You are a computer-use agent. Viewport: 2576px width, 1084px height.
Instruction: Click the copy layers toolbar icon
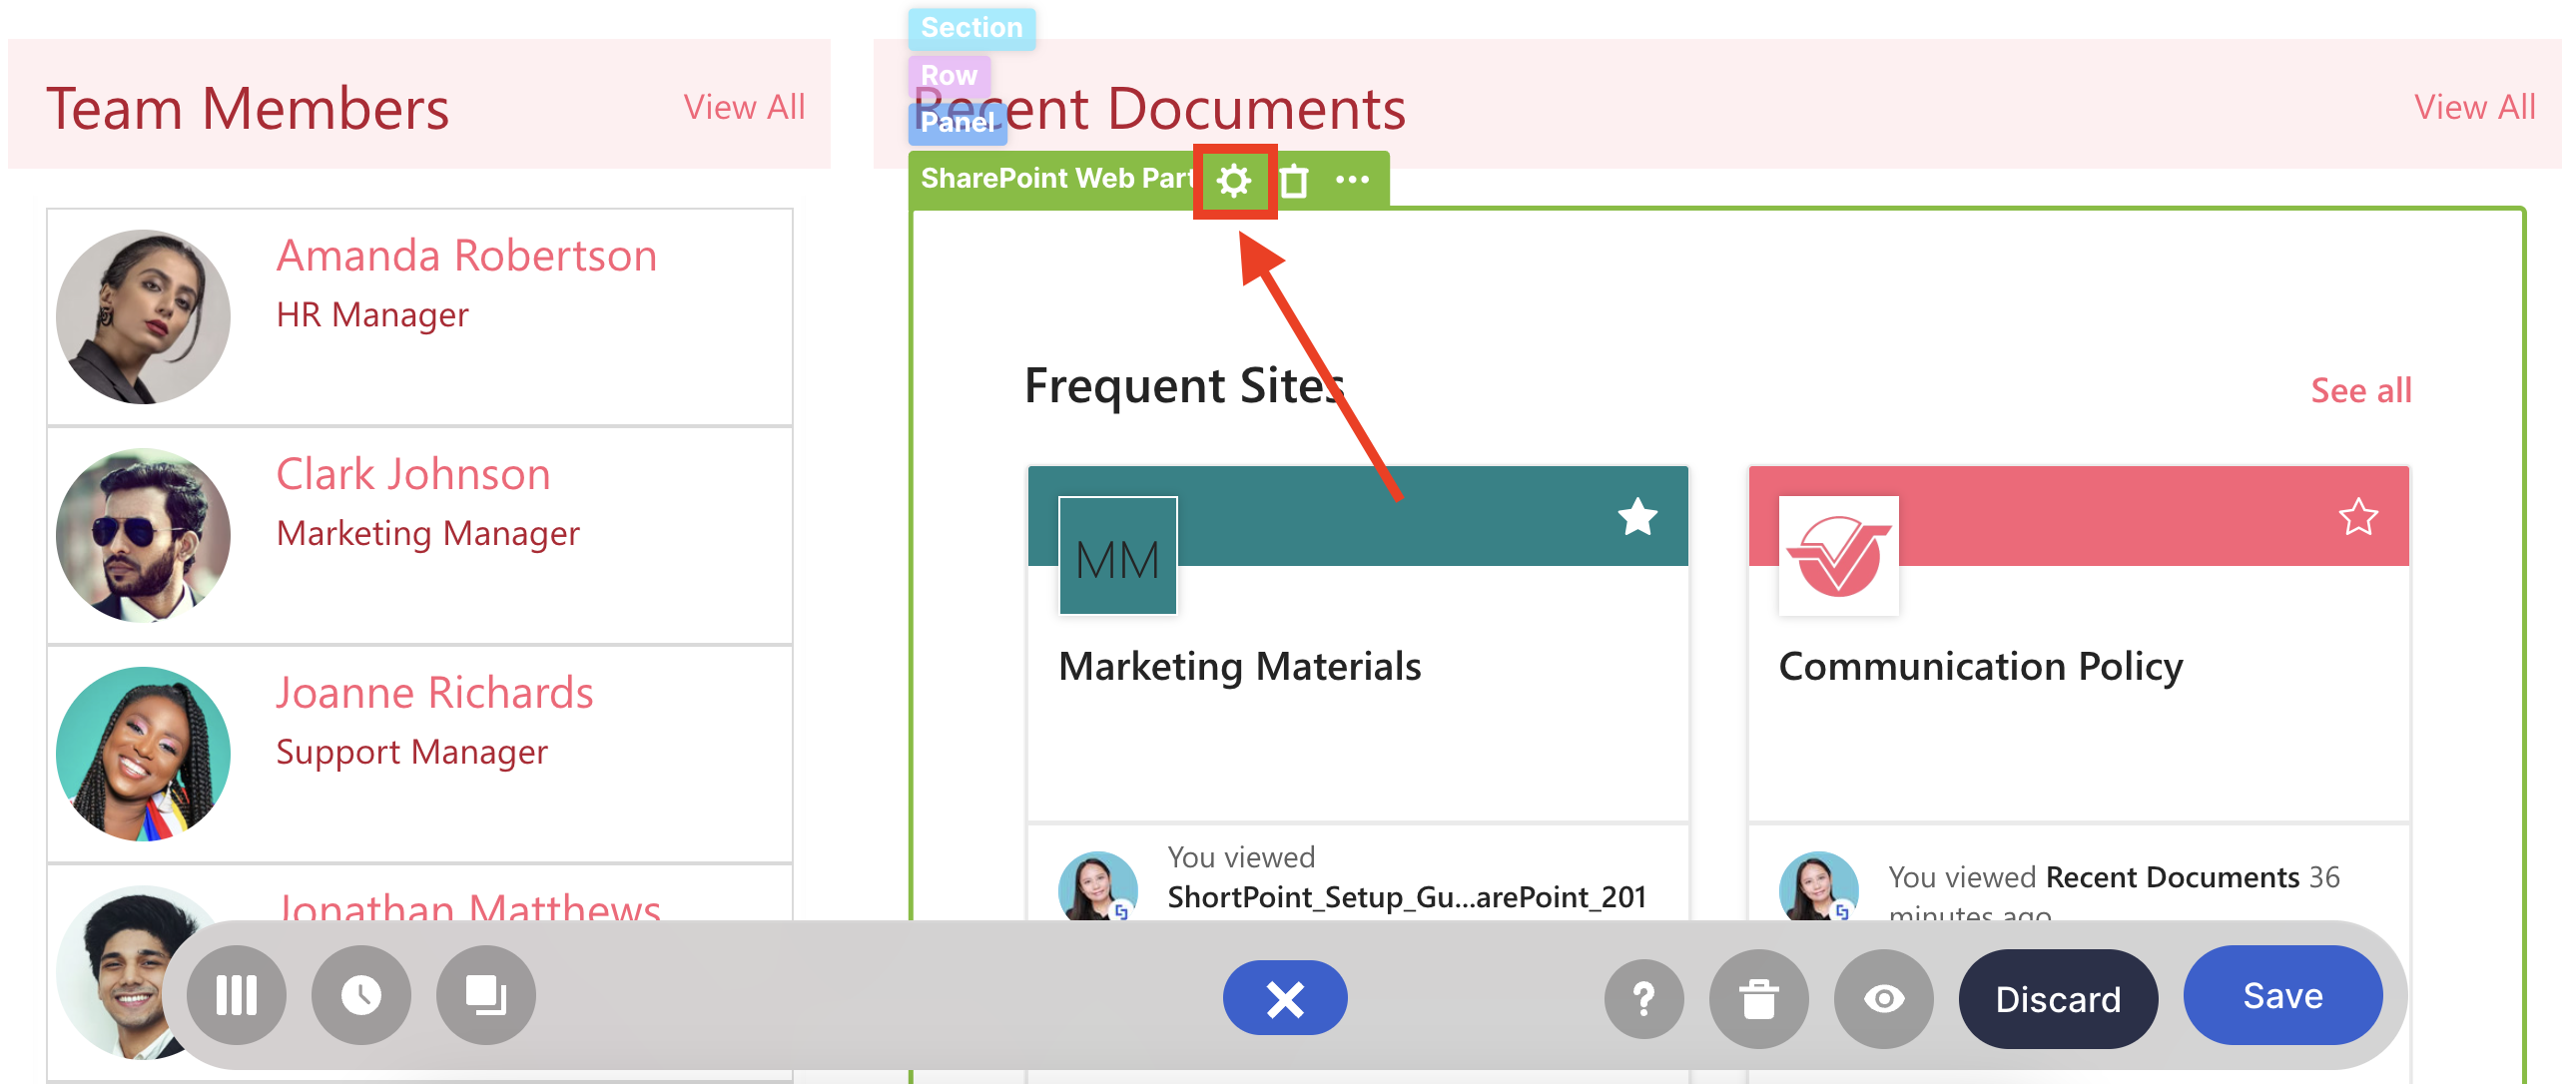tap(486, 995)
